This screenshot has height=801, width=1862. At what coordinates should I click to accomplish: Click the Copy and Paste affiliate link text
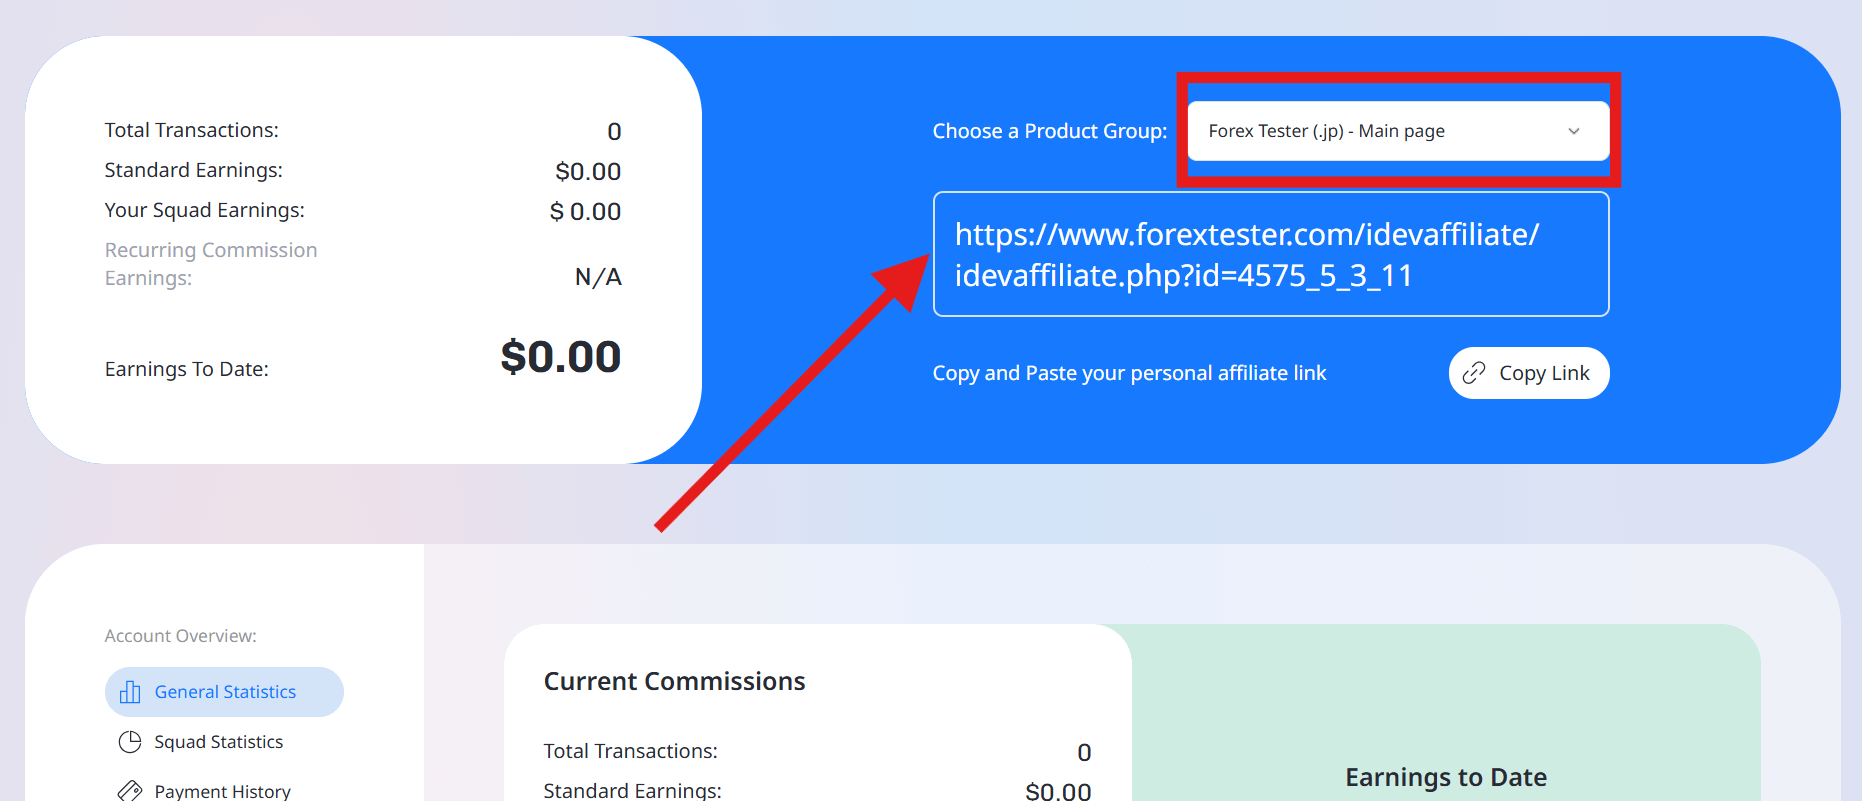click(x=1129, y=373)
